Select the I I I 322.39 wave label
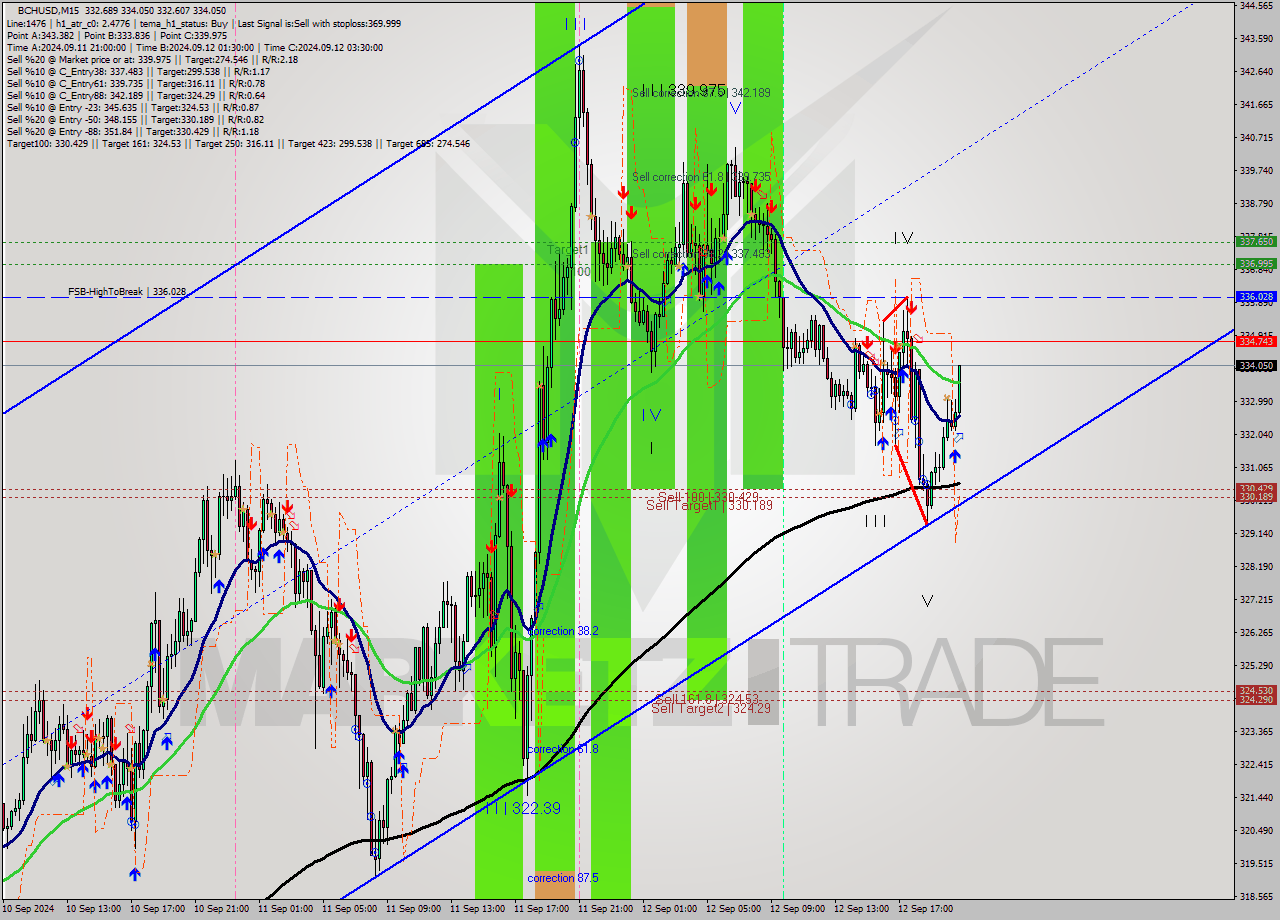Viewport: 1280px width, 920px height. click(522, 808)
